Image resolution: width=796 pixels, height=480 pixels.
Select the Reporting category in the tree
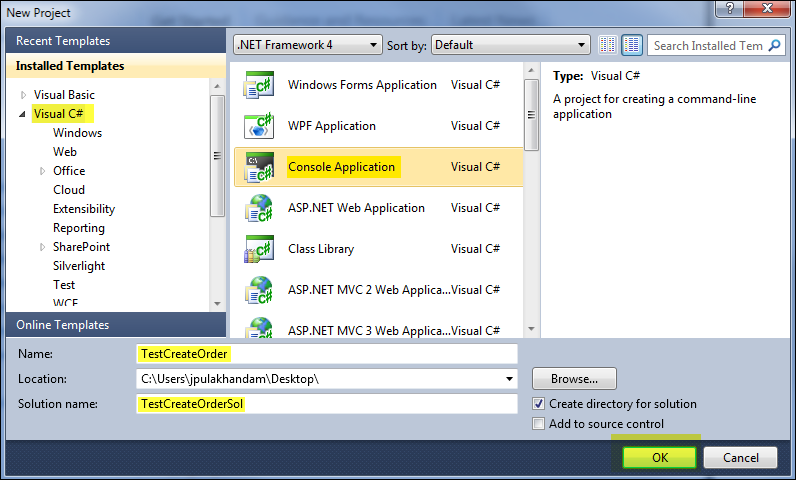pos(79,228)
